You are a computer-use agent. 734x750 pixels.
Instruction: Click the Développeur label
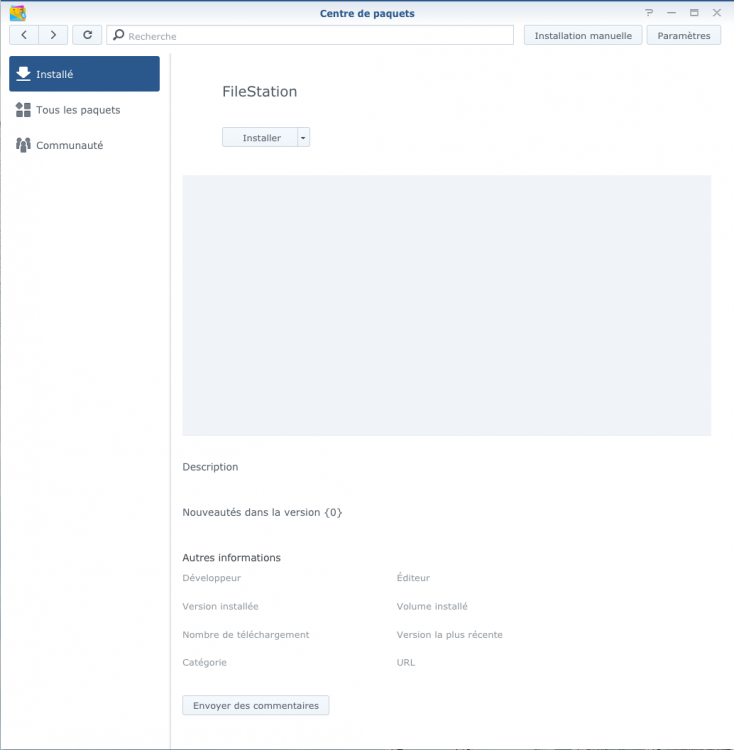tap(211, 578)
